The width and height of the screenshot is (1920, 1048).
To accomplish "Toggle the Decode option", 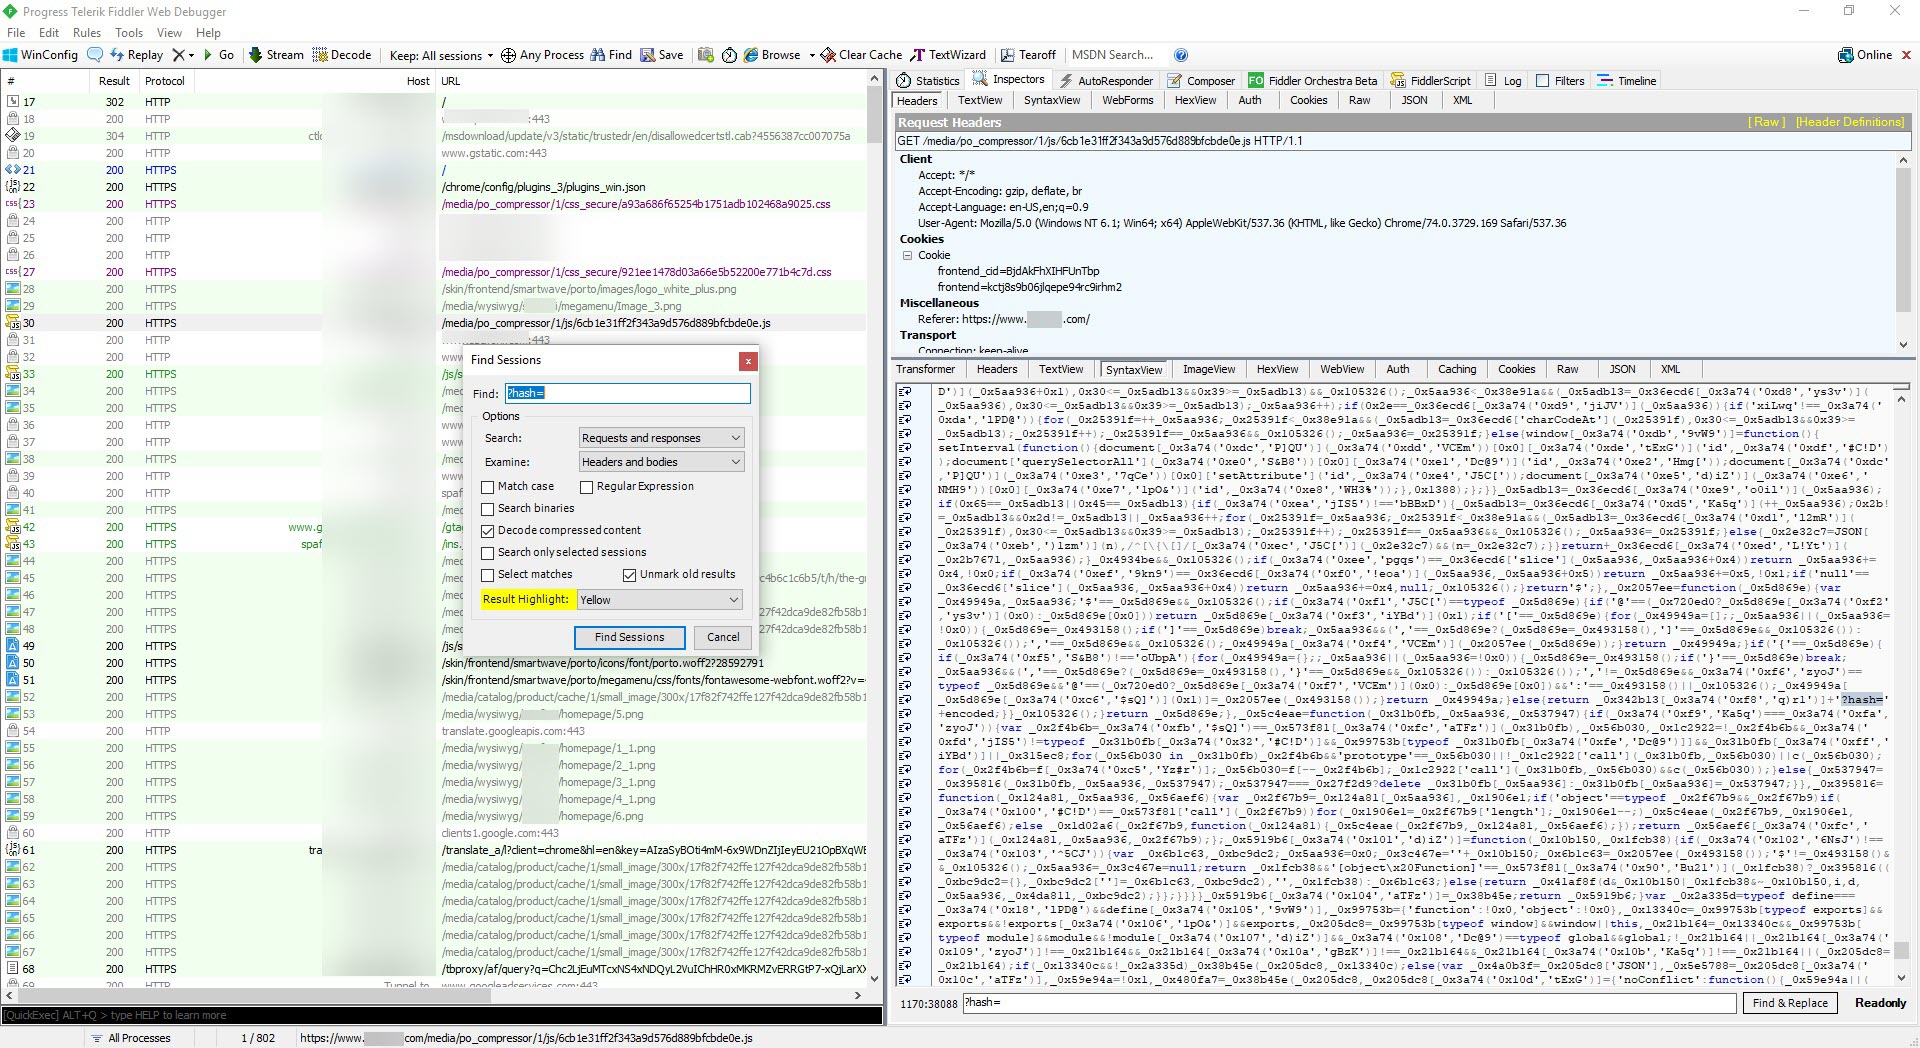I will (342, 55).
